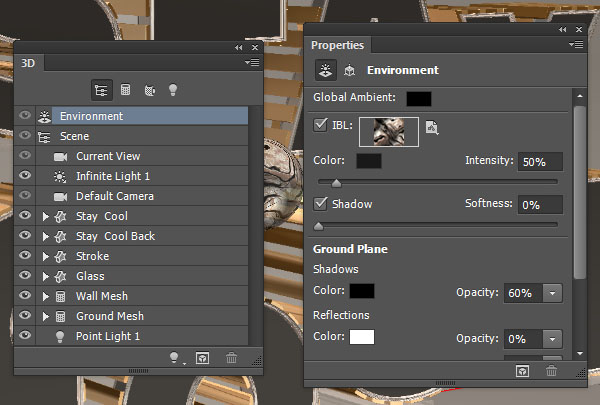The height and width of the screenshot is (405, 600).
Task: Click the IBL texture thumbnail
Action: click(x=389, y=132)
